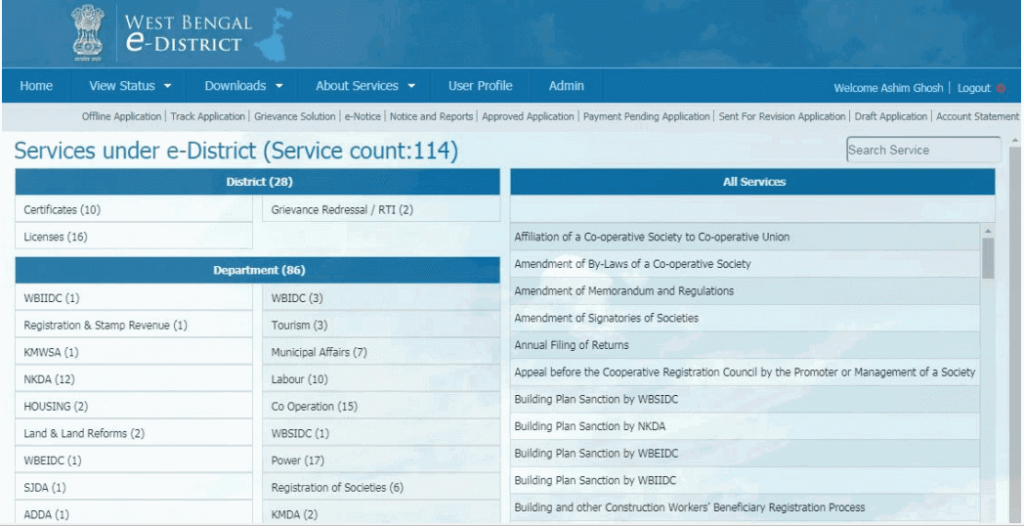Open Sent For Revision Application link
The image size is (1024, 526).
coord(782,116)
